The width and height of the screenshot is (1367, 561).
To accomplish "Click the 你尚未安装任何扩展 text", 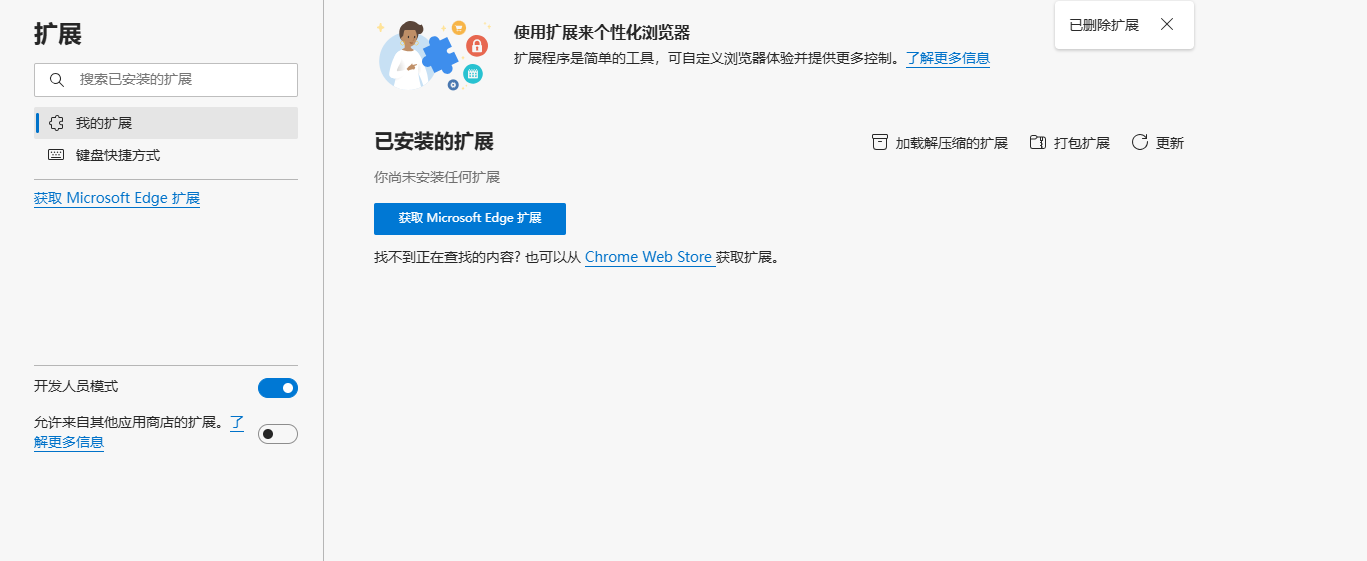I will click(x=437, y=177).
